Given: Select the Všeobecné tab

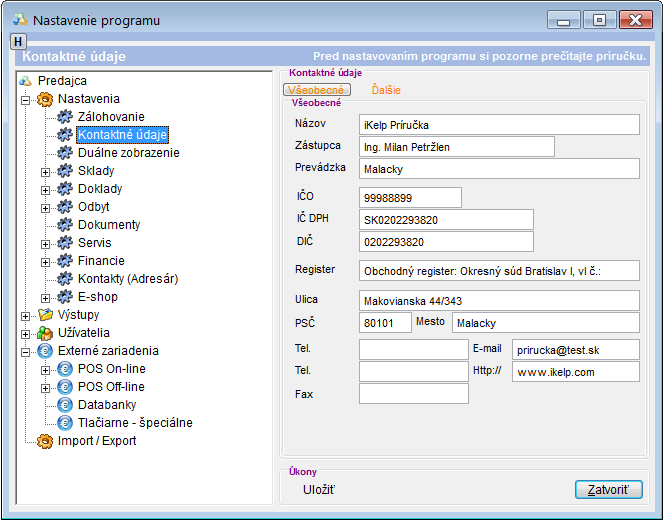Looking at the screenshot, I should click(x=316, y=90).
